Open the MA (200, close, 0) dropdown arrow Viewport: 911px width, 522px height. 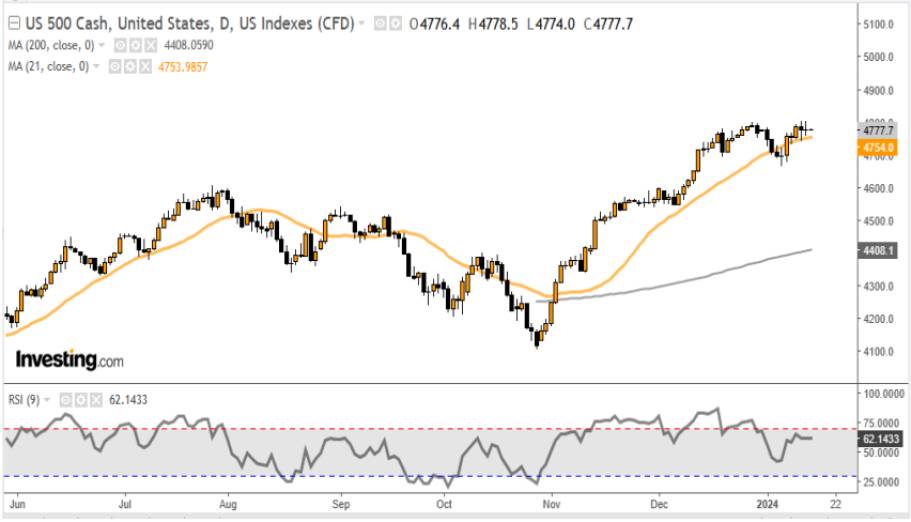pyautogui.click(x=101, y=45)
